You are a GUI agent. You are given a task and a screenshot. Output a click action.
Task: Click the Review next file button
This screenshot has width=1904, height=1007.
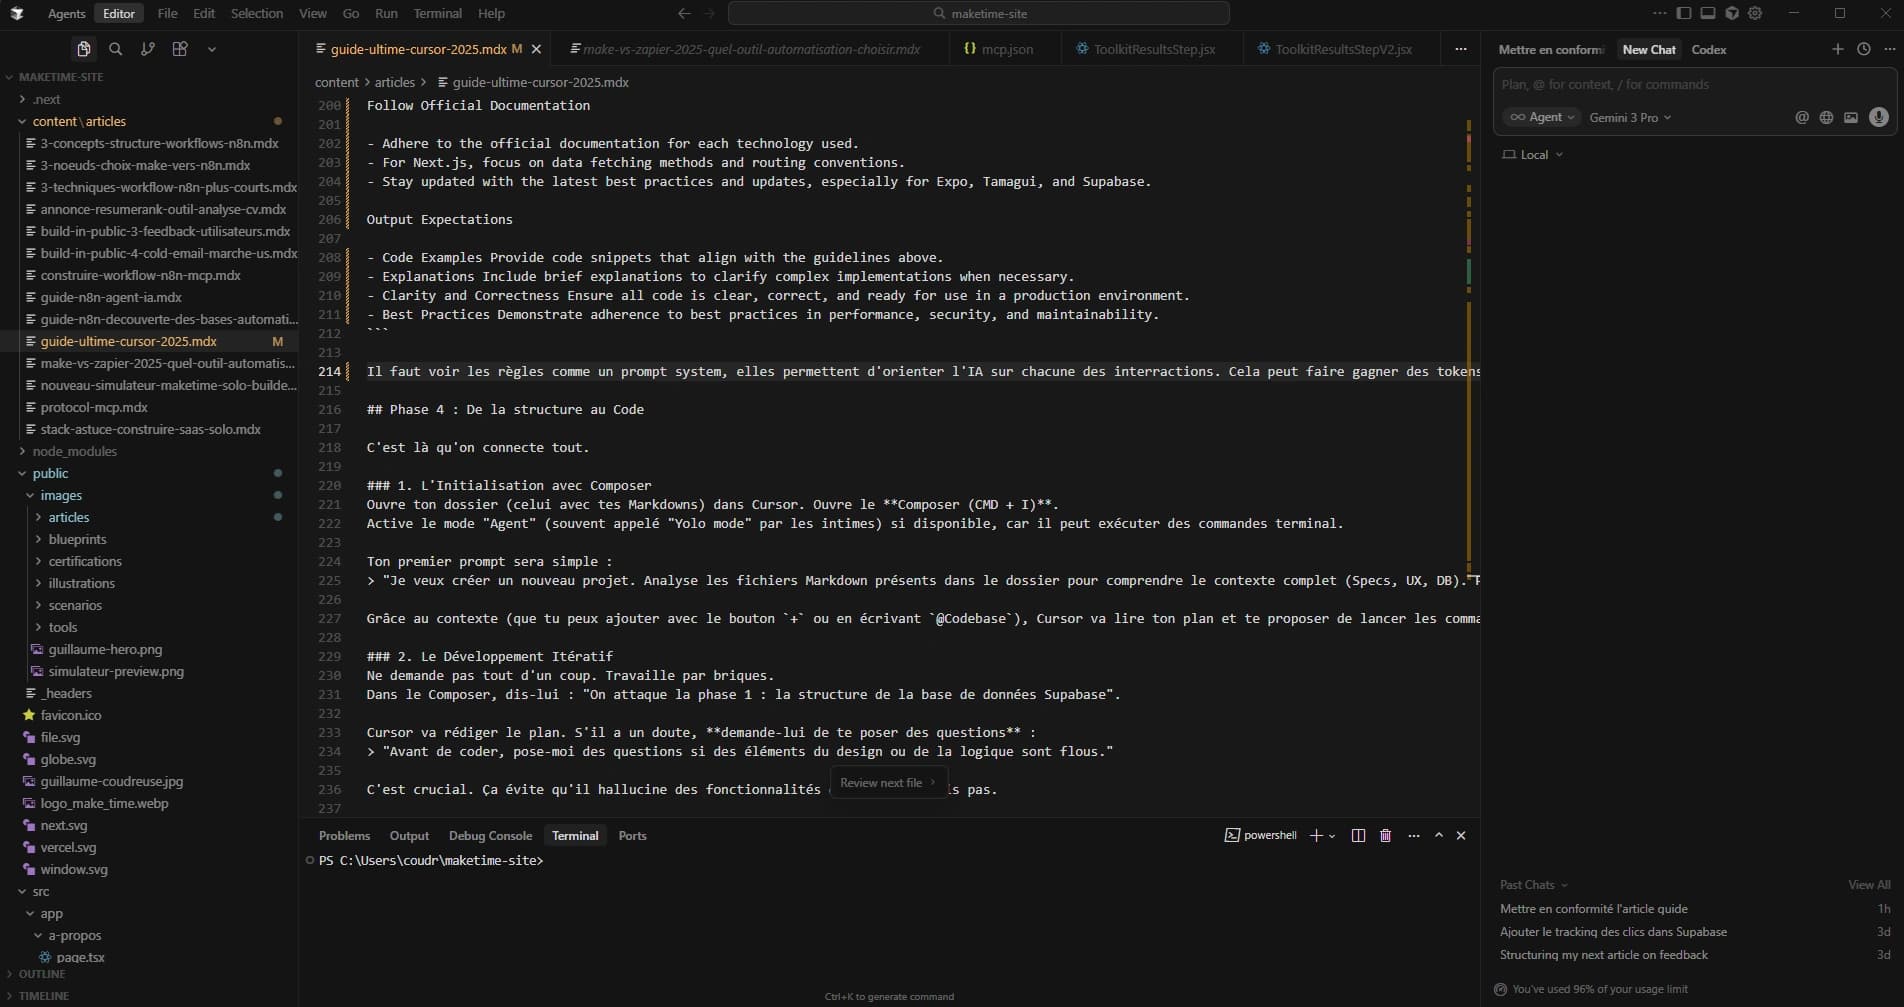tap(886, 783)
